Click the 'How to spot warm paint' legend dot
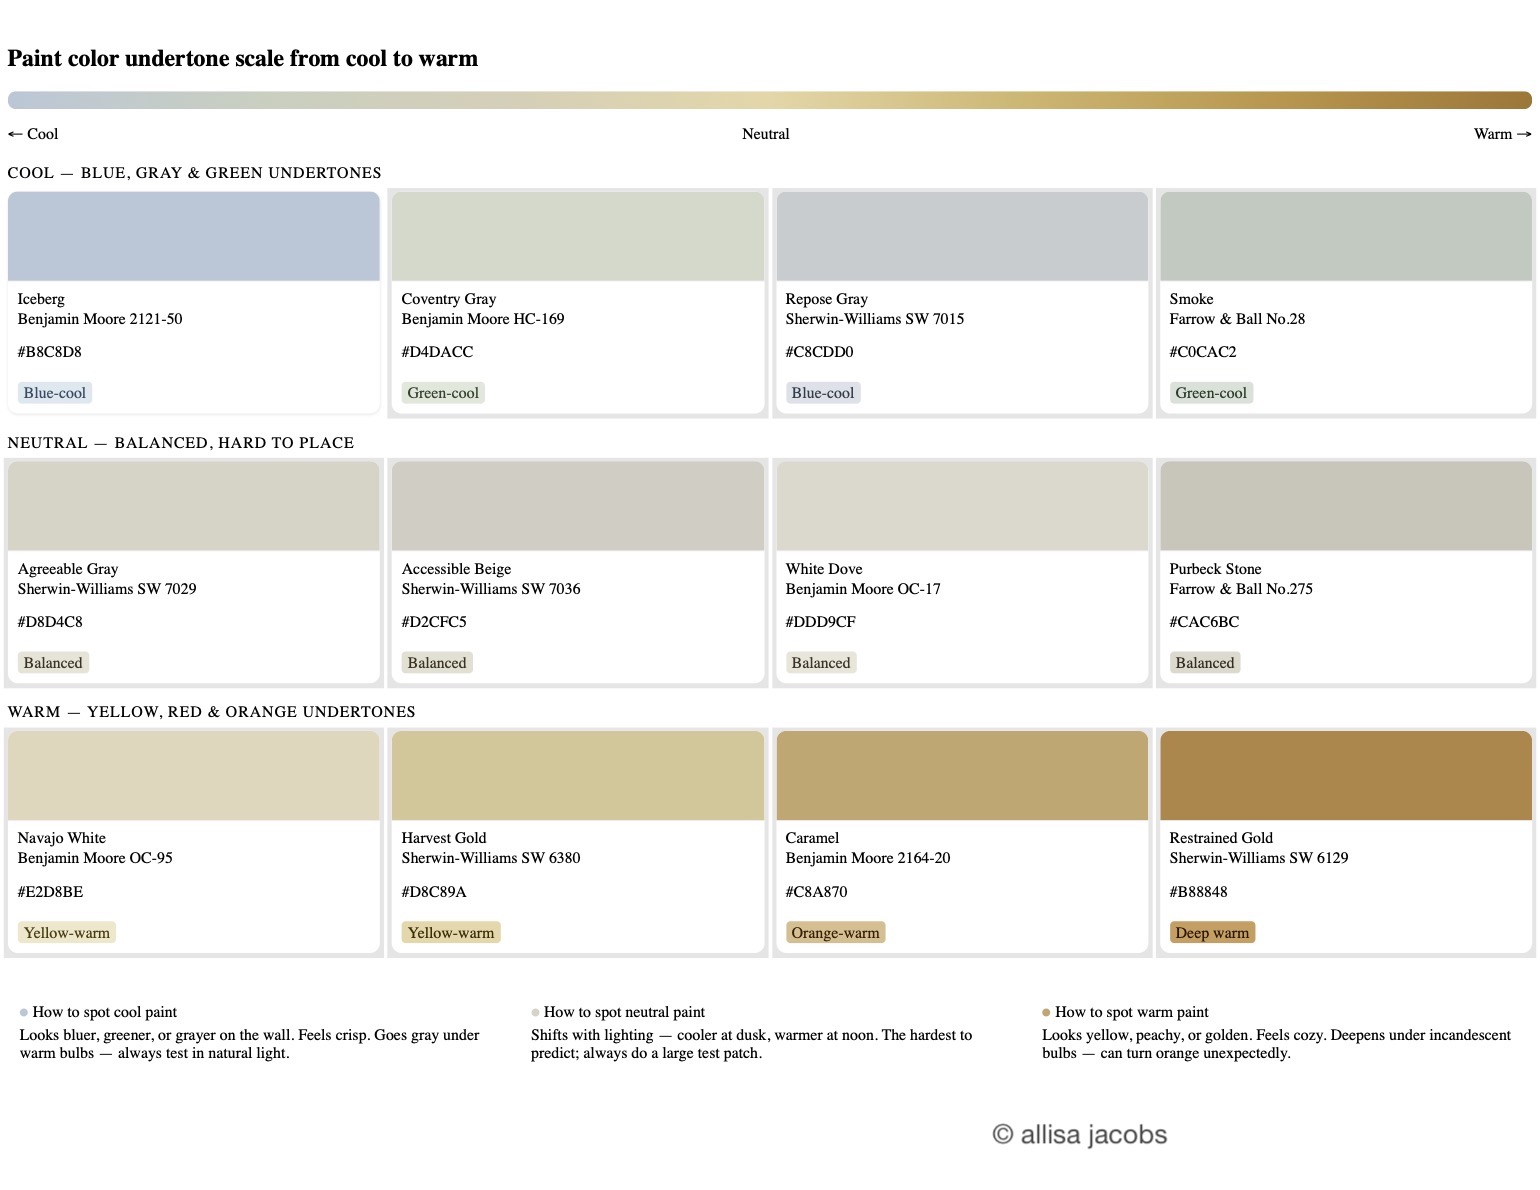 [1046, 1012]
